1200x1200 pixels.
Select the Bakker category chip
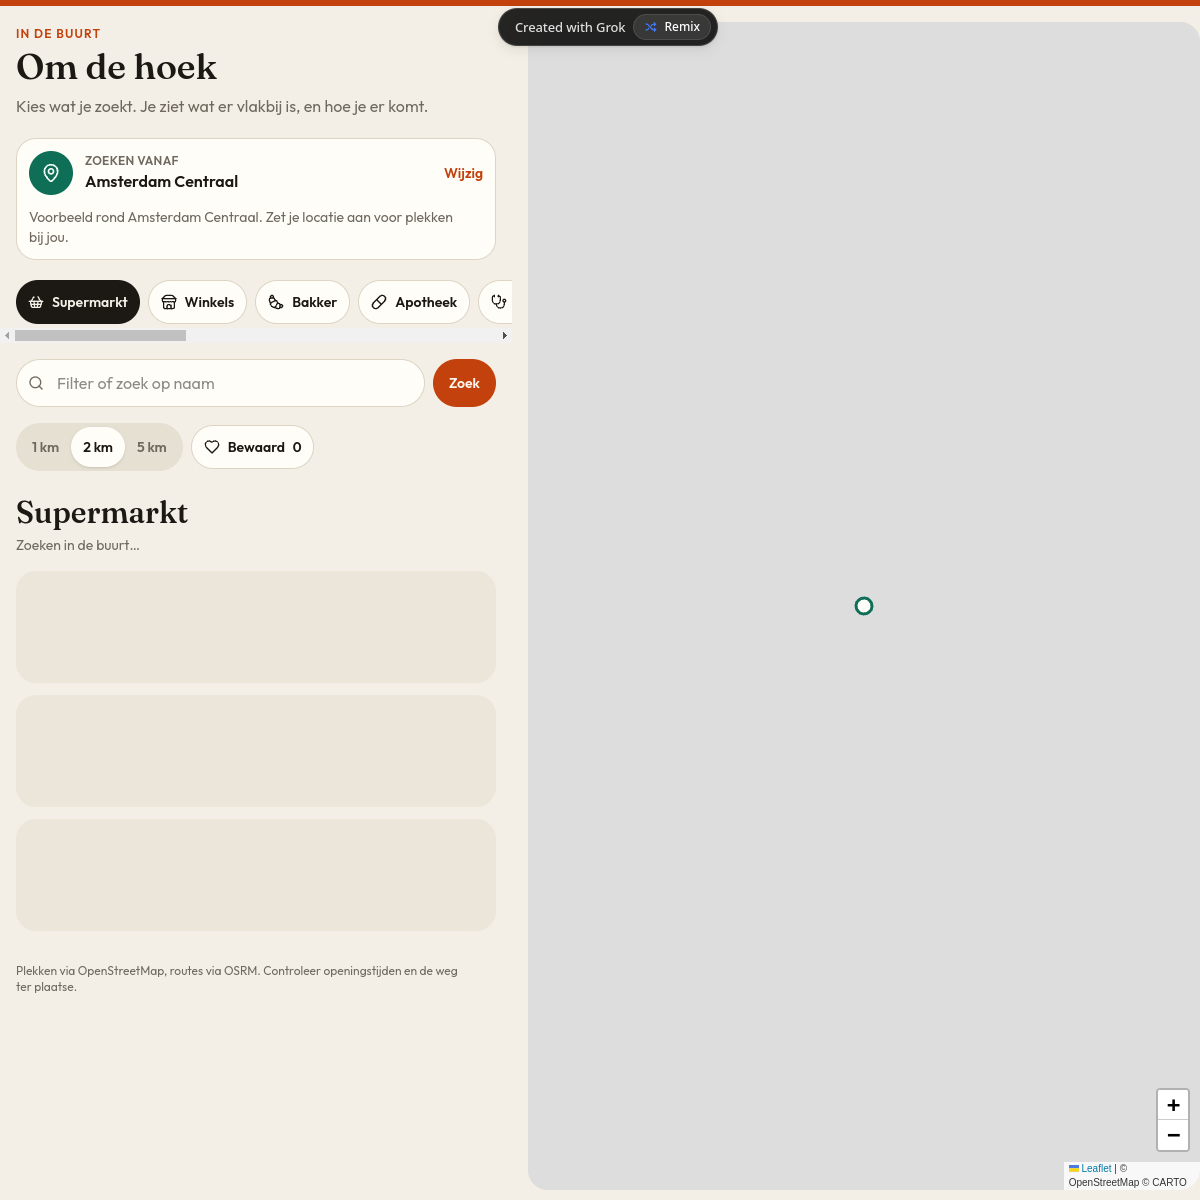pyautogui.click(x=302, y=302)
